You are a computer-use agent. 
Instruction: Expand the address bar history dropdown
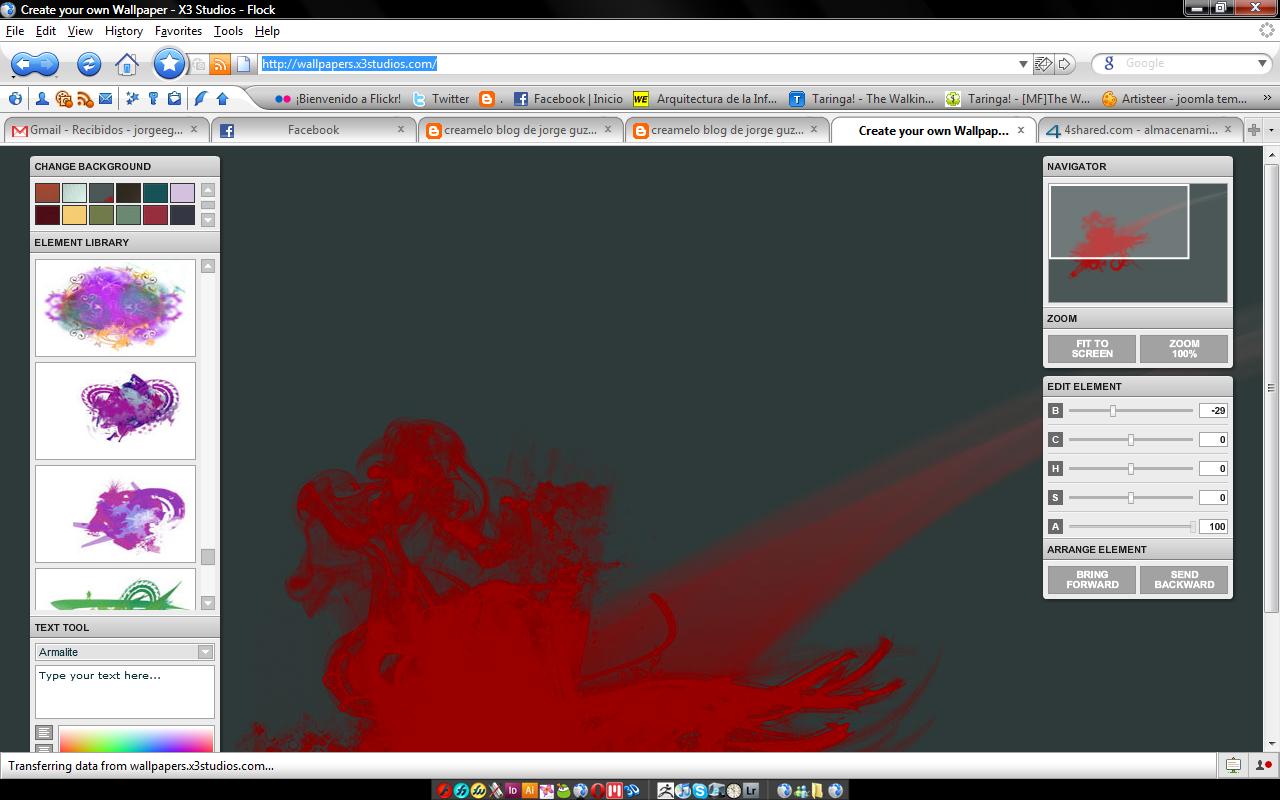coord(1022,63)
